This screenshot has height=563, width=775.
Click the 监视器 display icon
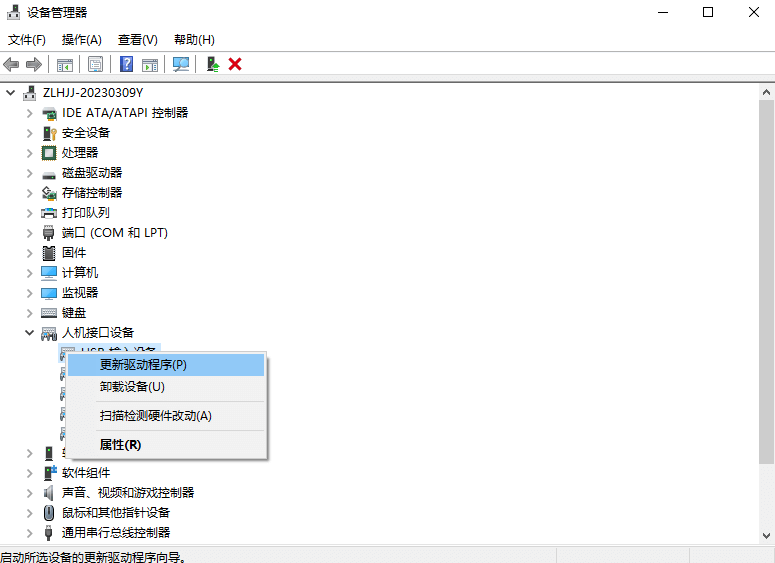coord(49,293)
